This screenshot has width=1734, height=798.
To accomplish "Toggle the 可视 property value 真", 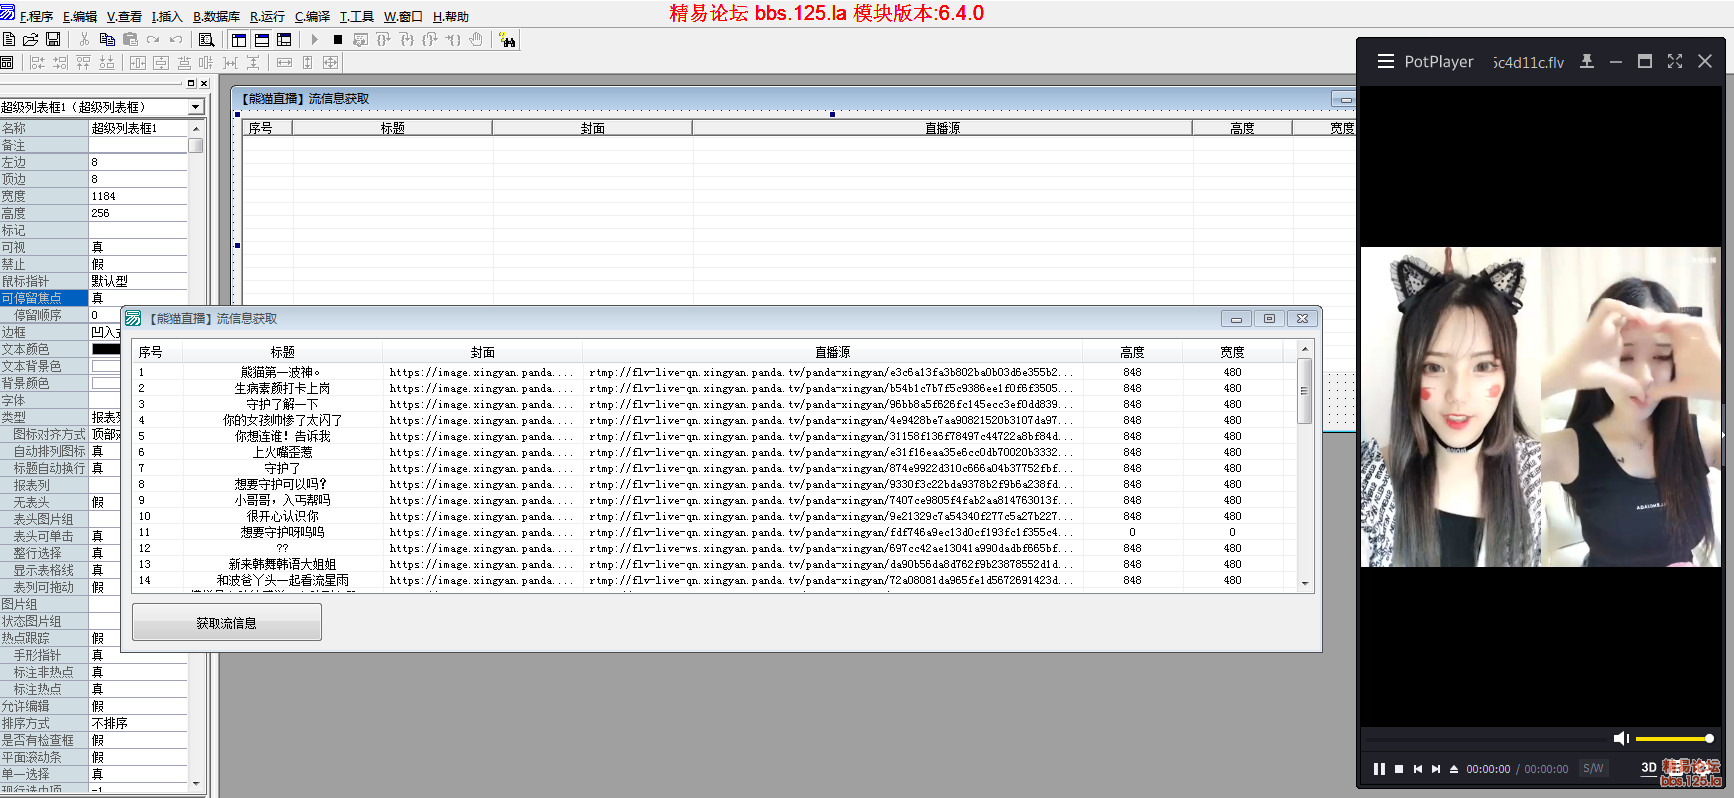I will tap(138, 247).
